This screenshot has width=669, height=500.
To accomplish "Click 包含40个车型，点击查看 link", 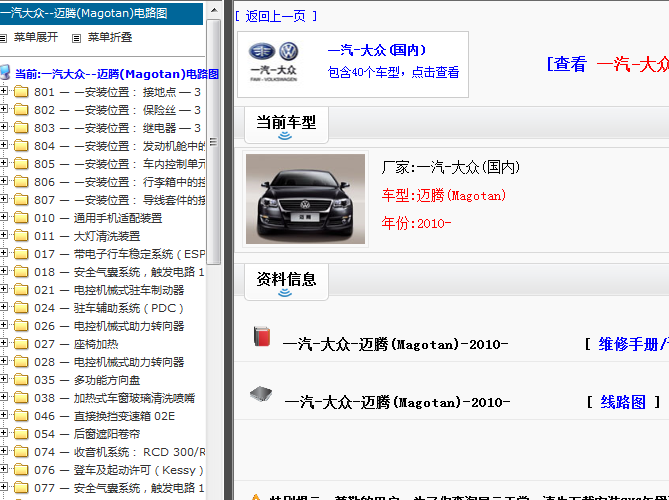I will tap(393, 72).
